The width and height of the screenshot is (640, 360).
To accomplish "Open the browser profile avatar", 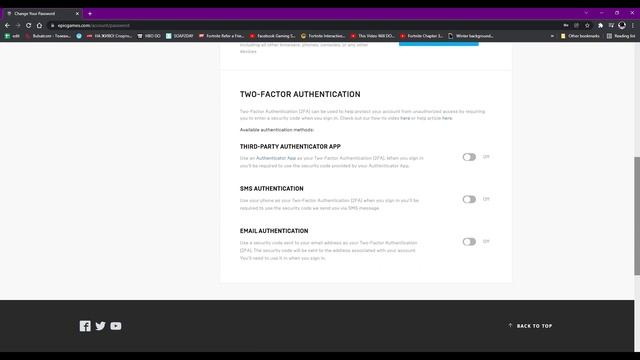I will tap(622, 25).
